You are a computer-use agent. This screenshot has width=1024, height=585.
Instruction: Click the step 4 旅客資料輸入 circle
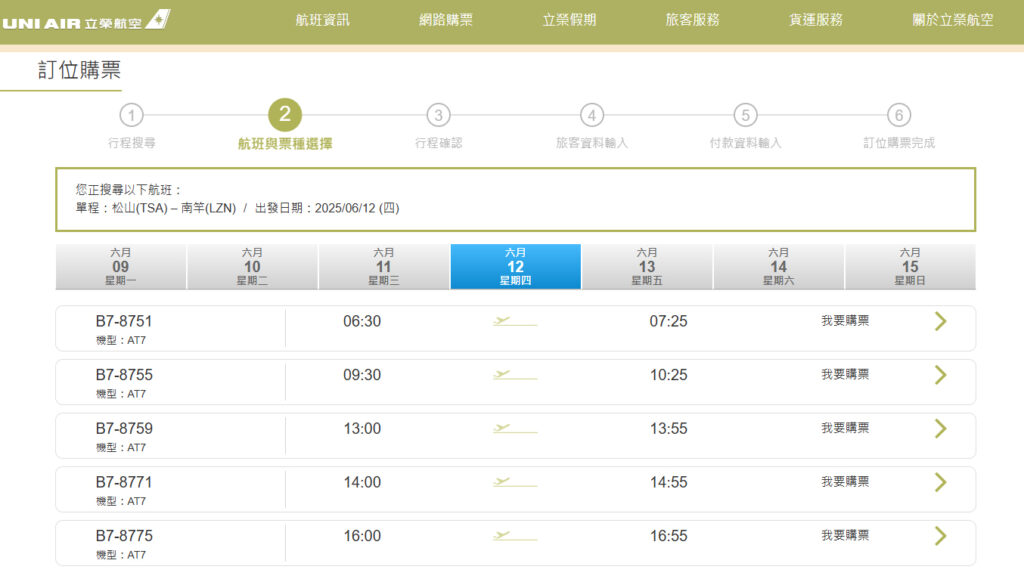click(590, 116)
